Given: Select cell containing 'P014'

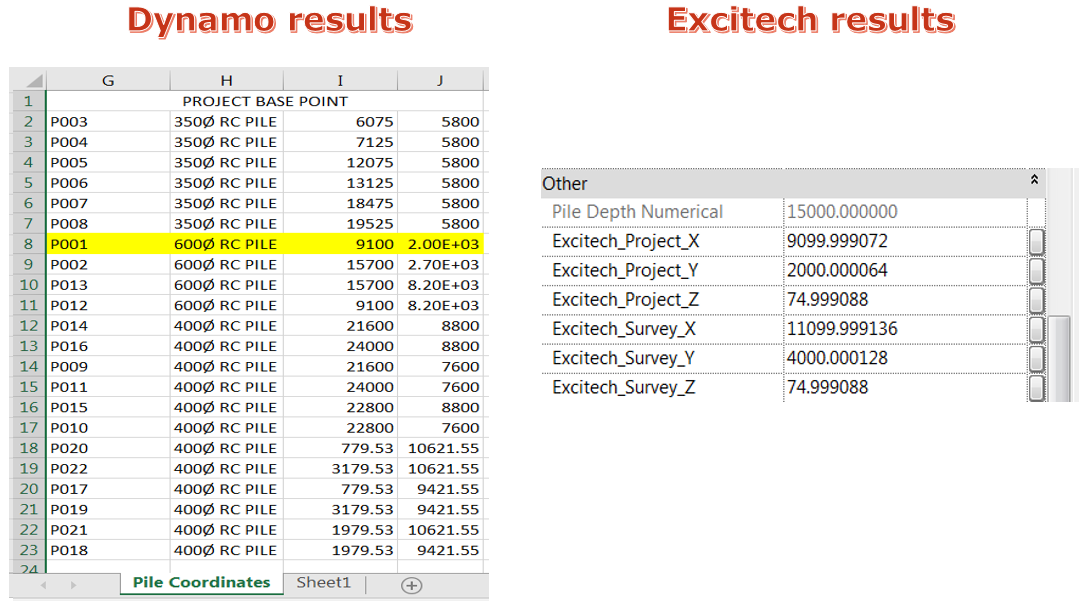Looking at the screenshot, I should tap(108, 325).
